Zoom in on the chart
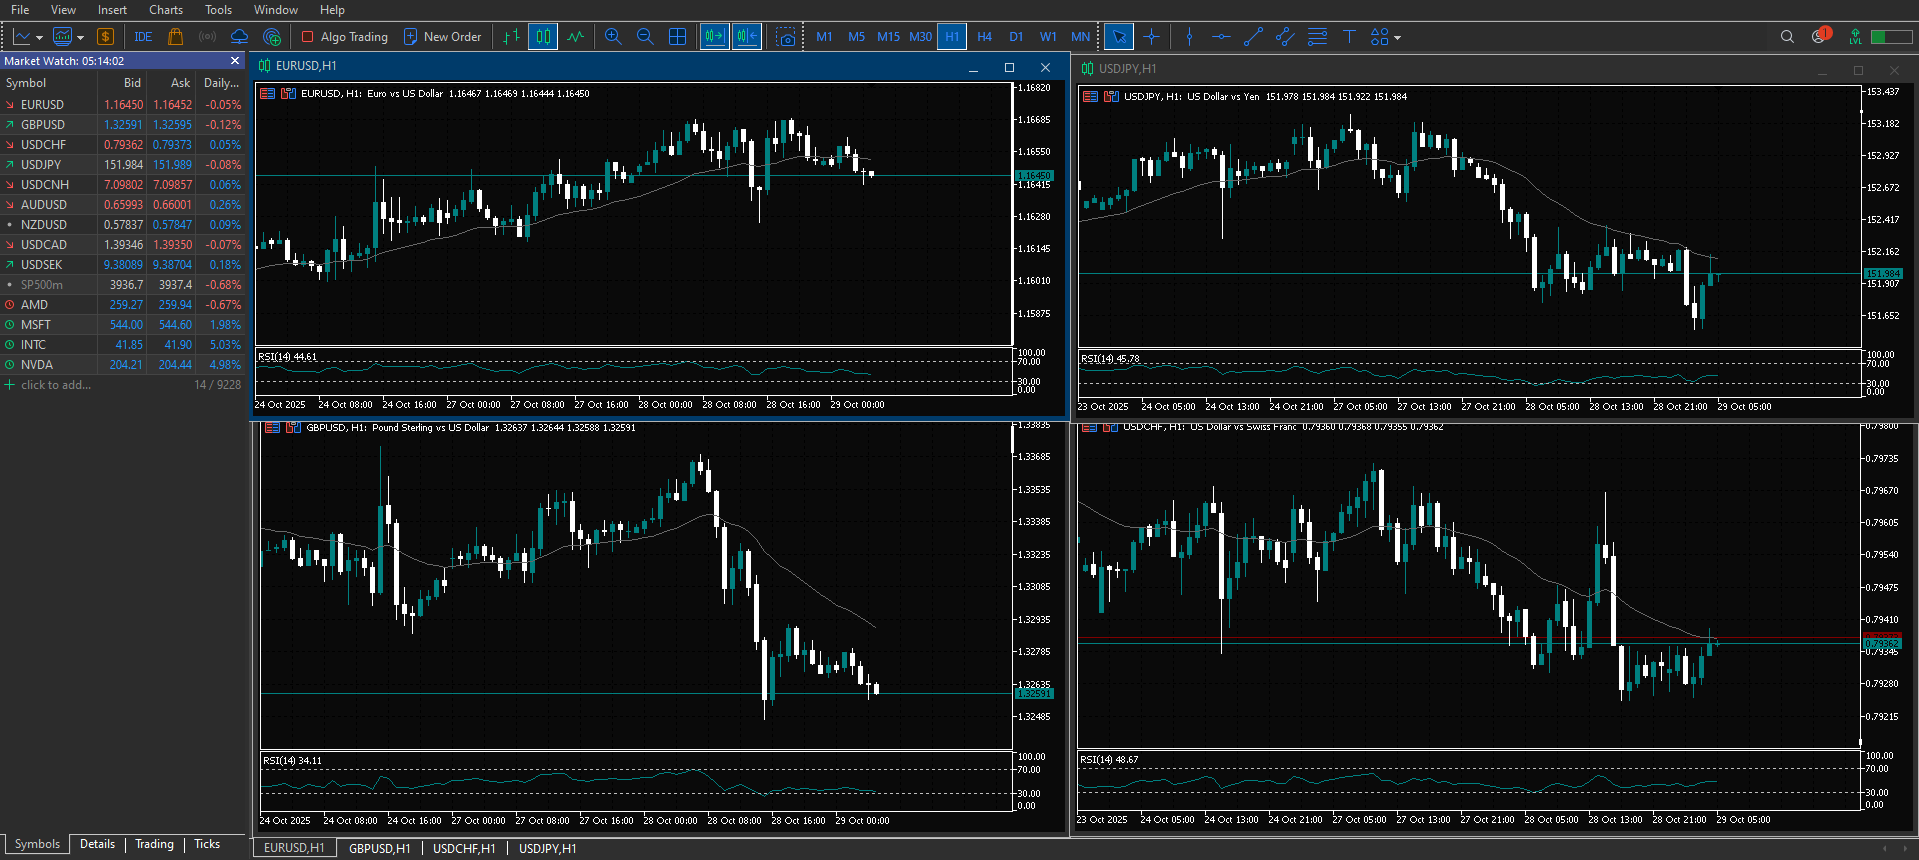The width and height of the screenshot is (1919, 860). [x=613, y=37]
